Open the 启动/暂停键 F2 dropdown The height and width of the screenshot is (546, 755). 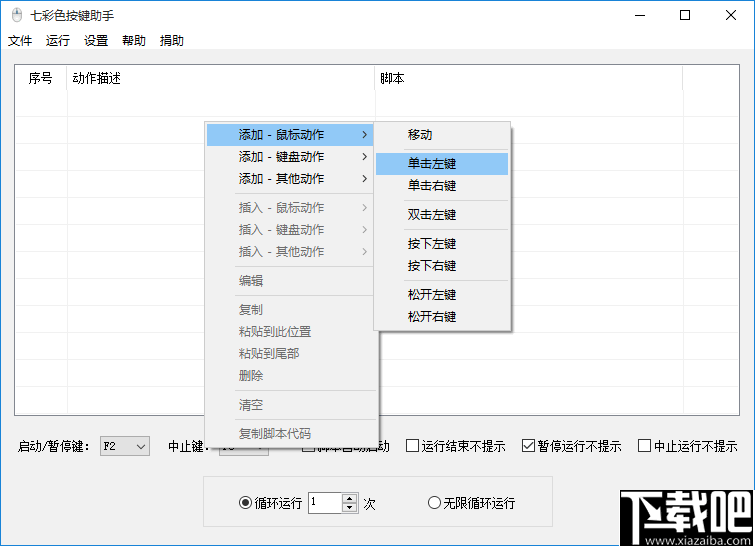click(125, 446)
